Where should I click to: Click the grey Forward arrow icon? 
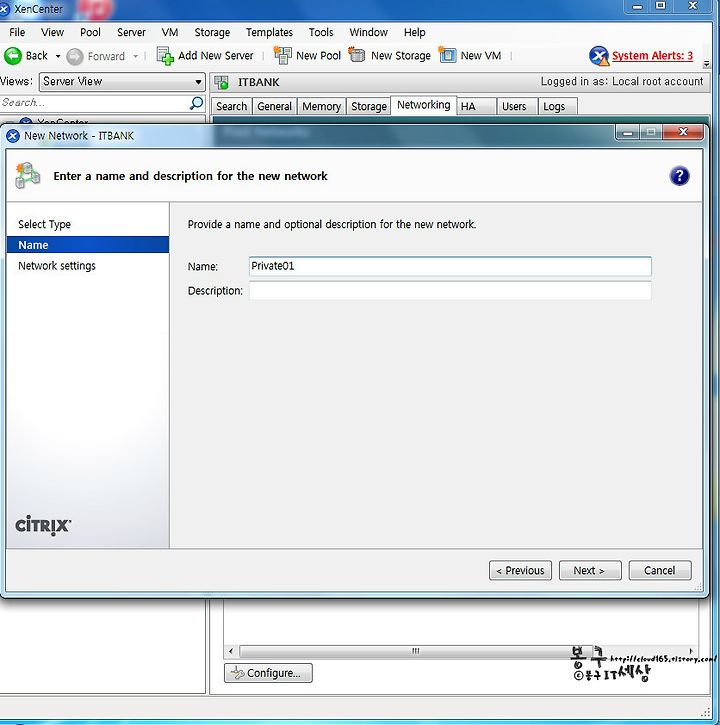click(x=74, y=56)
